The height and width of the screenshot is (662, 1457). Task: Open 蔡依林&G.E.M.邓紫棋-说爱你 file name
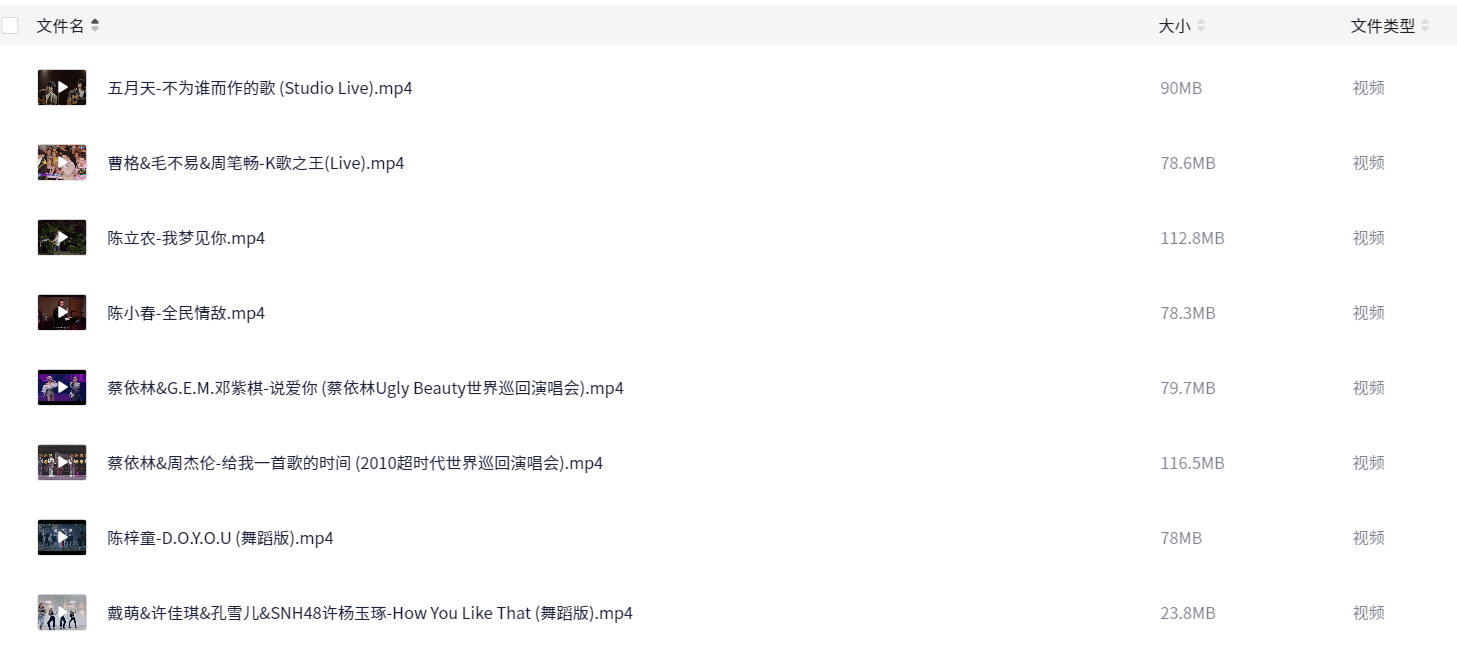(x=365, y=388)
